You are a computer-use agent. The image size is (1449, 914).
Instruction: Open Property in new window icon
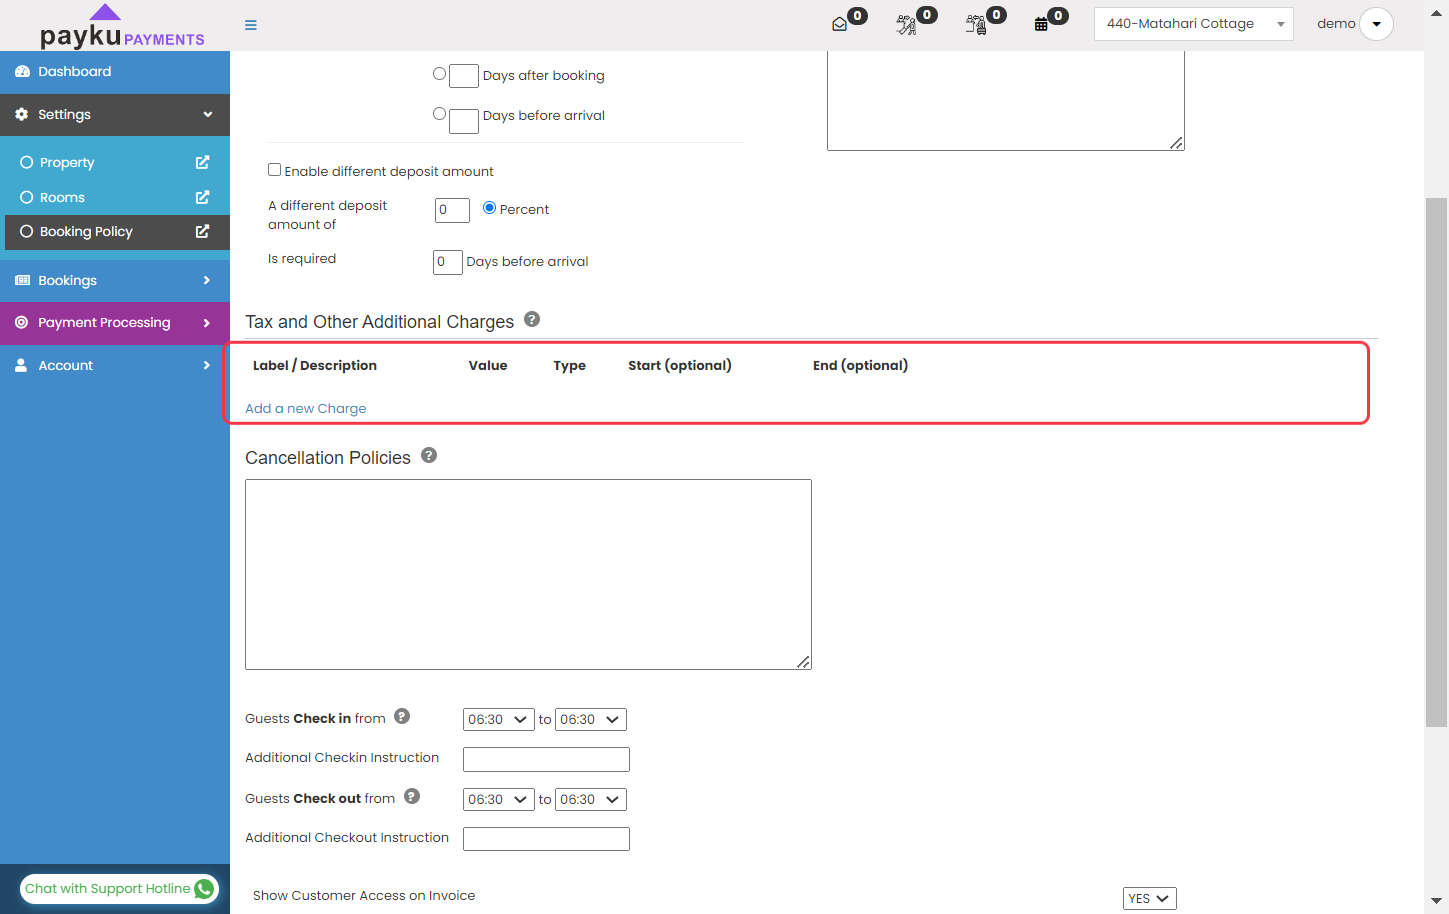pyautogui.click(x=202, y=162)
